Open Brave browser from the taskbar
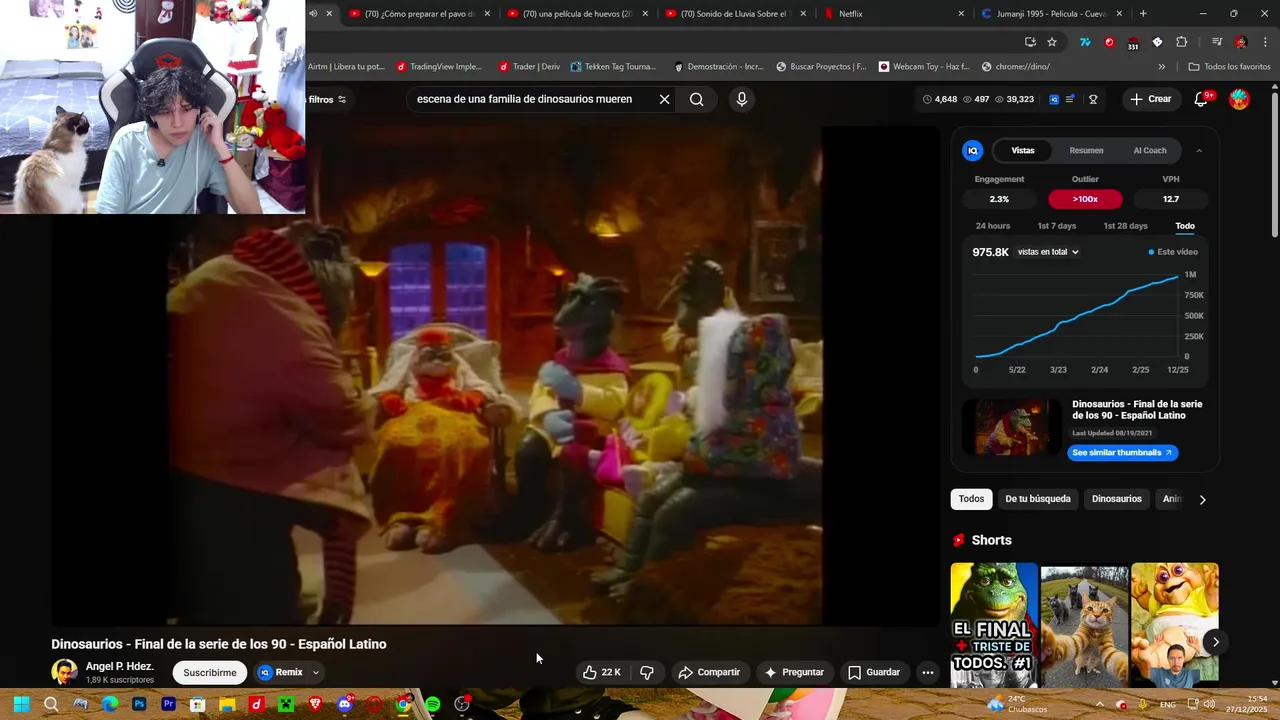This screenshot has height=720, width=1280. click(x=315, y=704)
